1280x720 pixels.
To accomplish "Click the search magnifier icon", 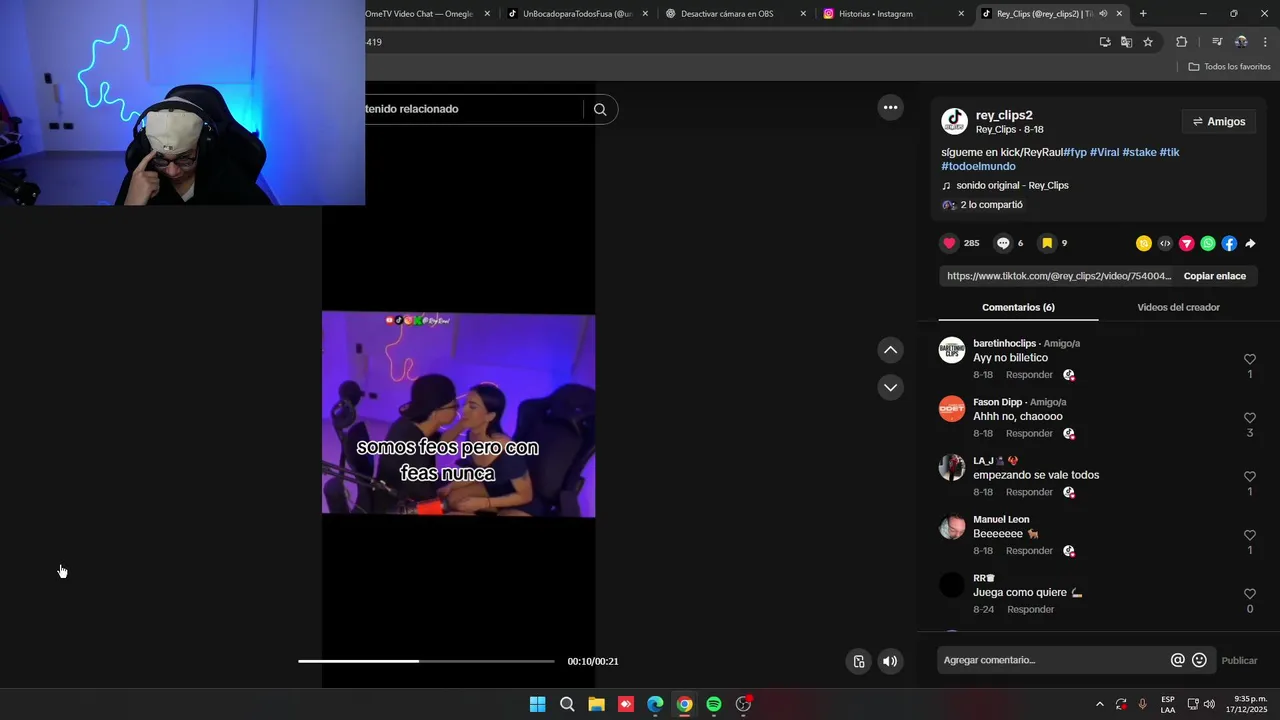I will click(x=600, y=110).
